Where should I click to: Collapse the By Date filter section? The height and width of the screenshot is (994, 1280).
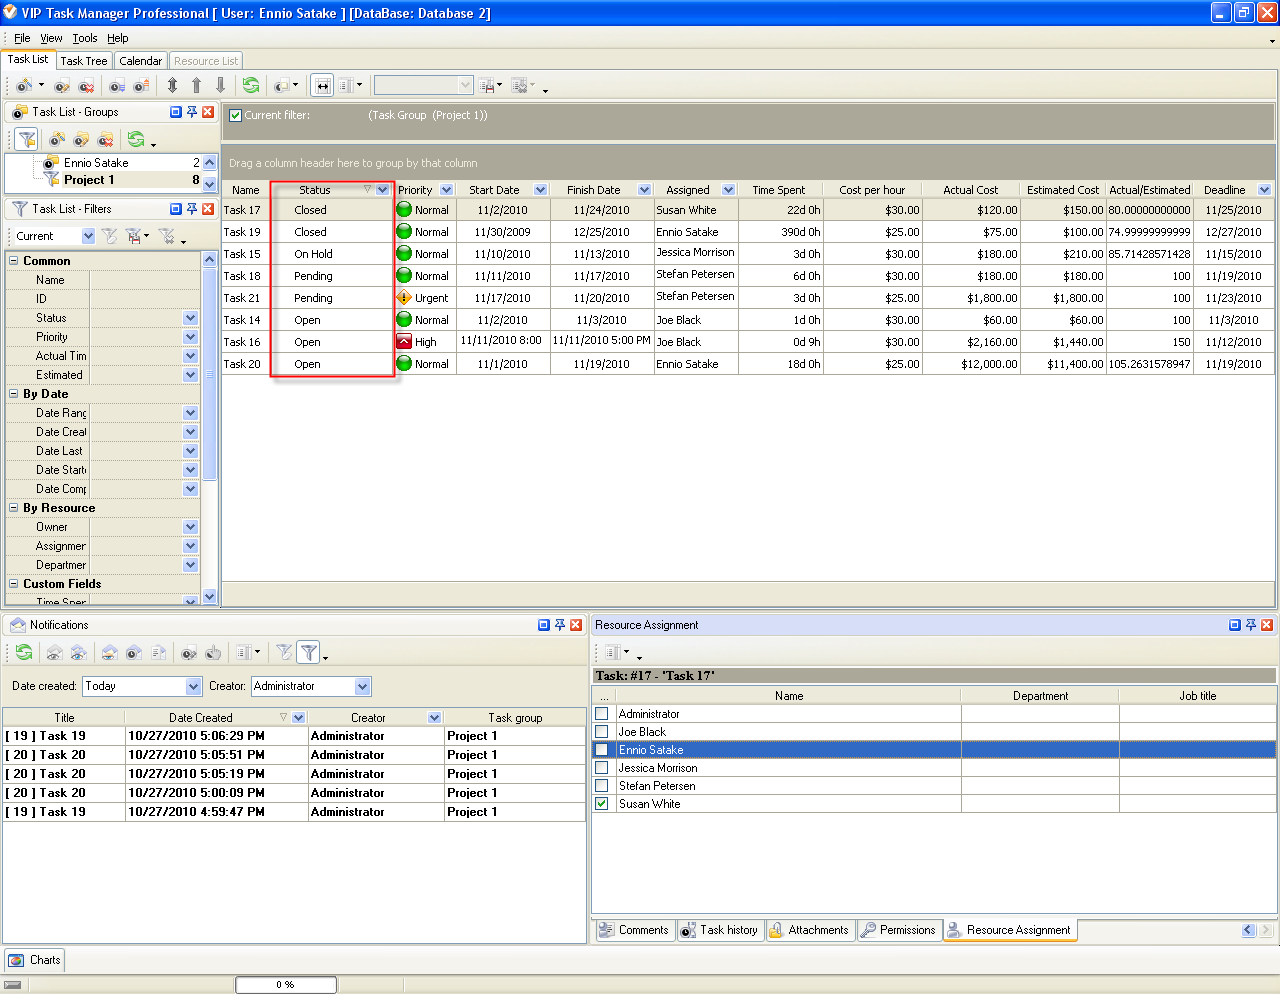(14, 394)
